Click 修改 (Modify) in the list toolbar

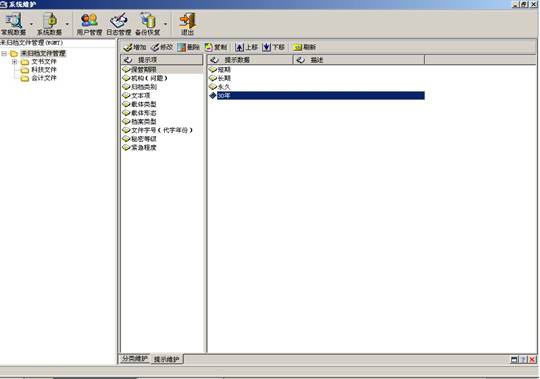coord(162,47)
